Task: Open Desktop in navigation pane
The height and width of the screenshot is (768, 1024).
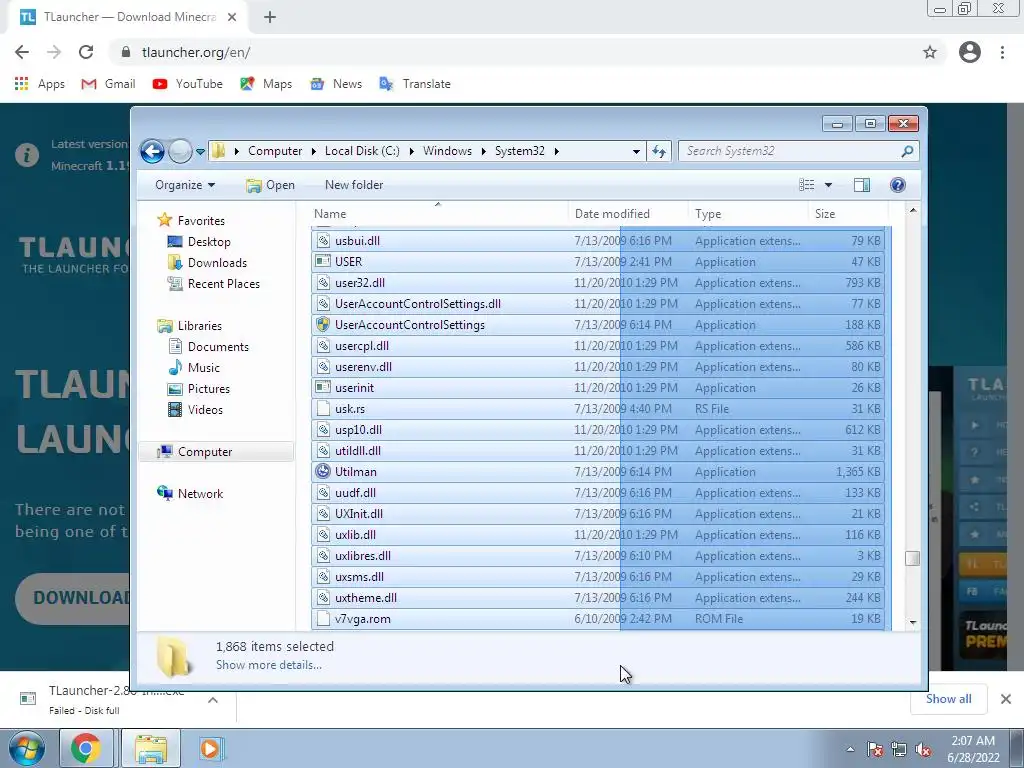Action: pos(209,242)
